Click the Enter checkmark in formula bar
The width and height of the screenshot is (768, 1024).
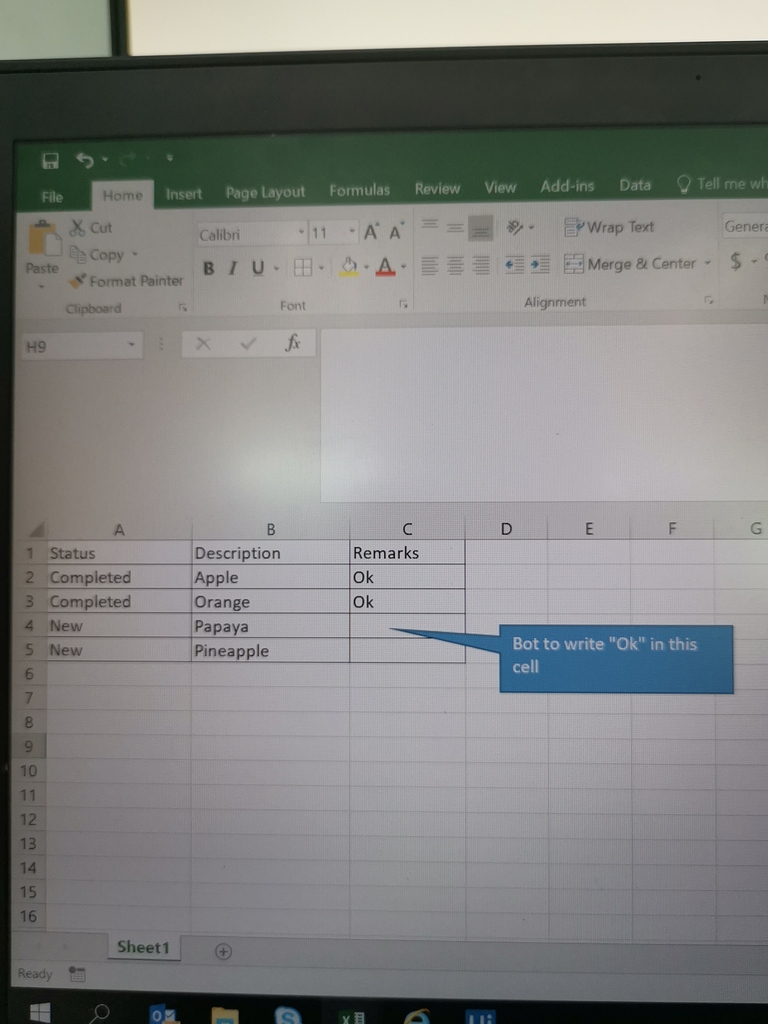pyautogui.click(x=248, y=343)
